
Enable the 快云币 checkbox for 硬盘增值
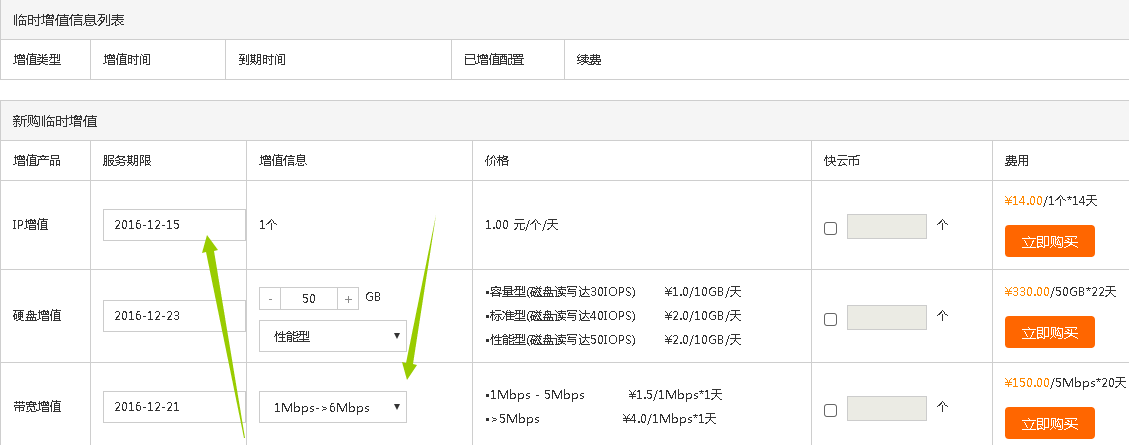click(830, 319)
